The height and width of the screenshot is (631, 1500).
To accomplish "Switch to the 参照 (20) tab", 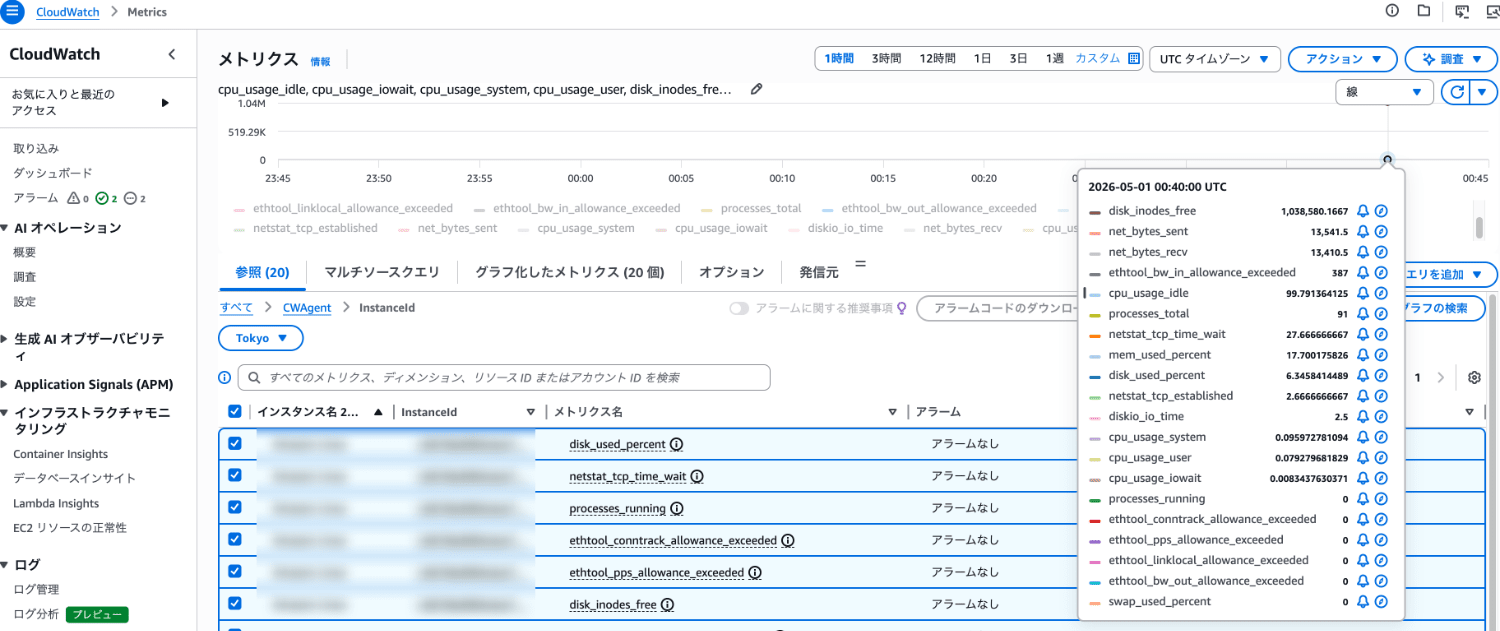I will click(x=263, y=272).
